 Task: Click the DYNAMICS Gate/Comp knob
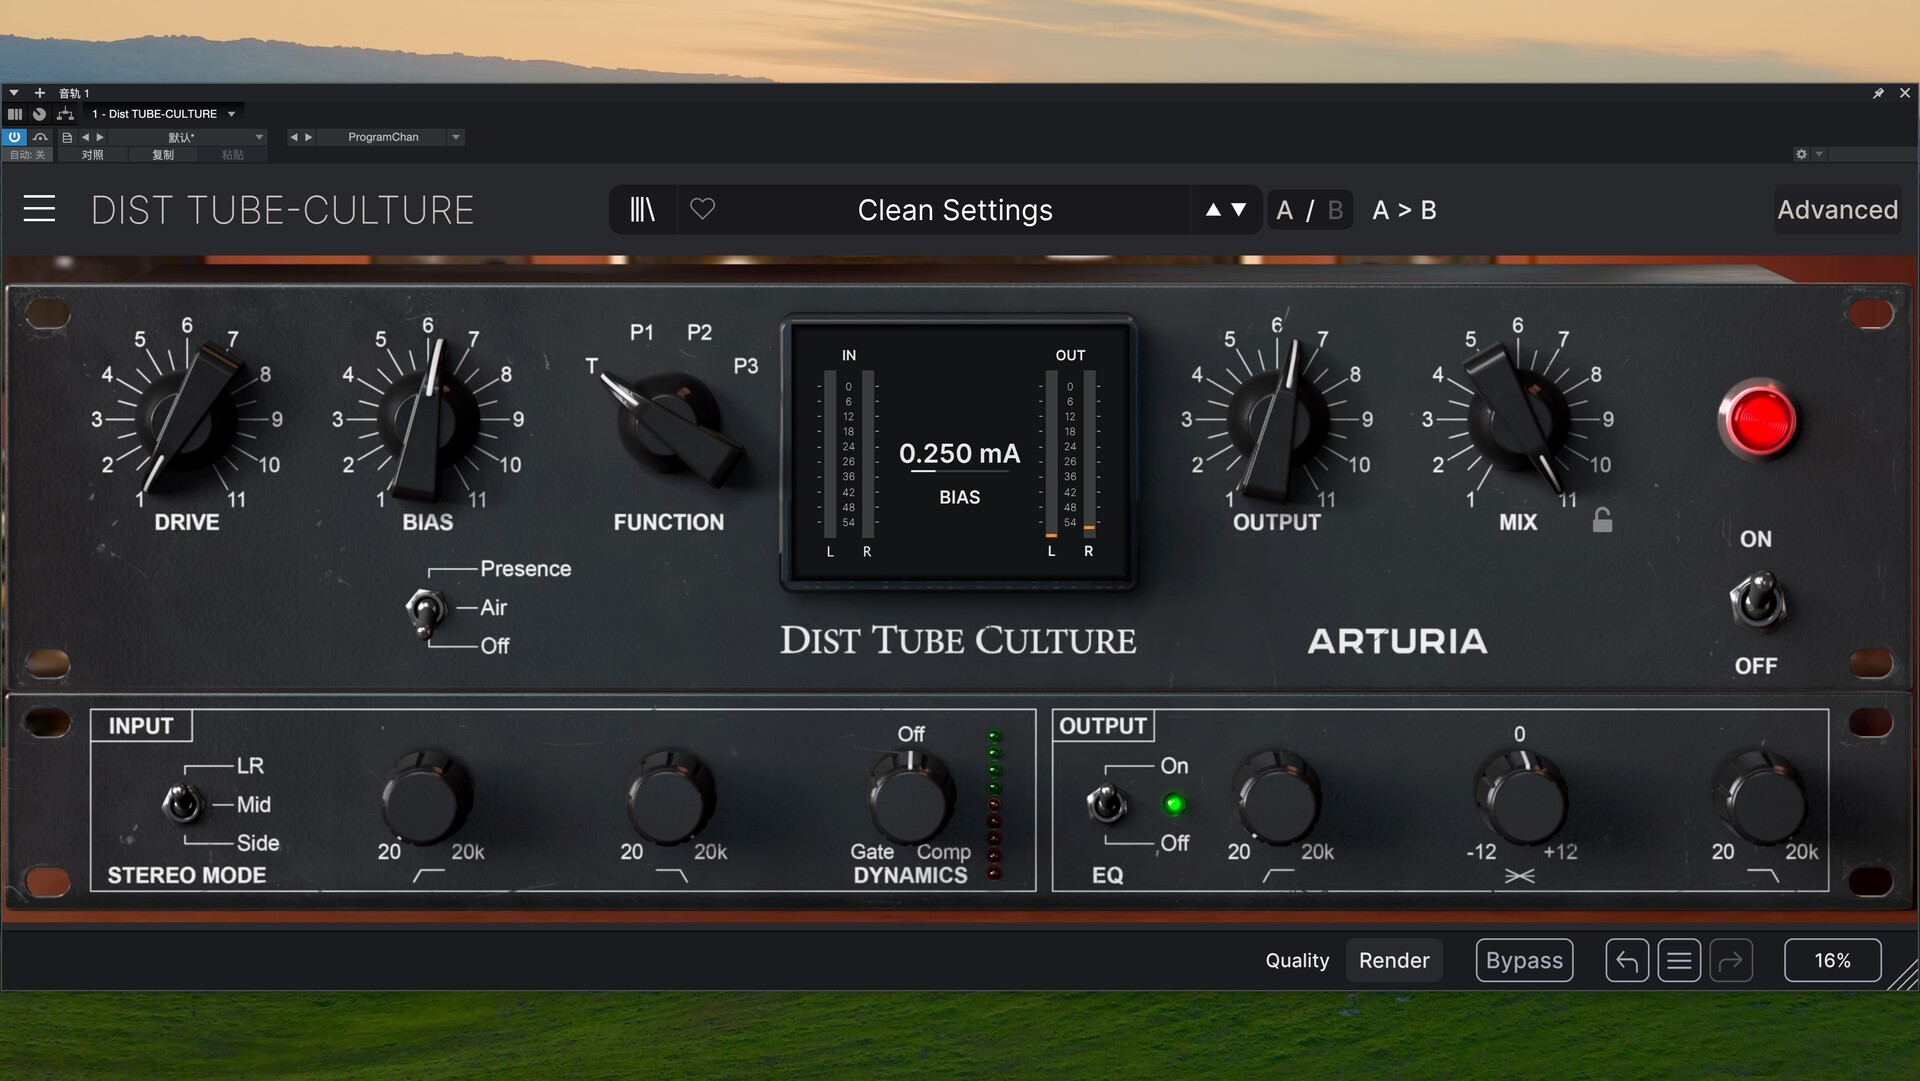coord(910,797)
